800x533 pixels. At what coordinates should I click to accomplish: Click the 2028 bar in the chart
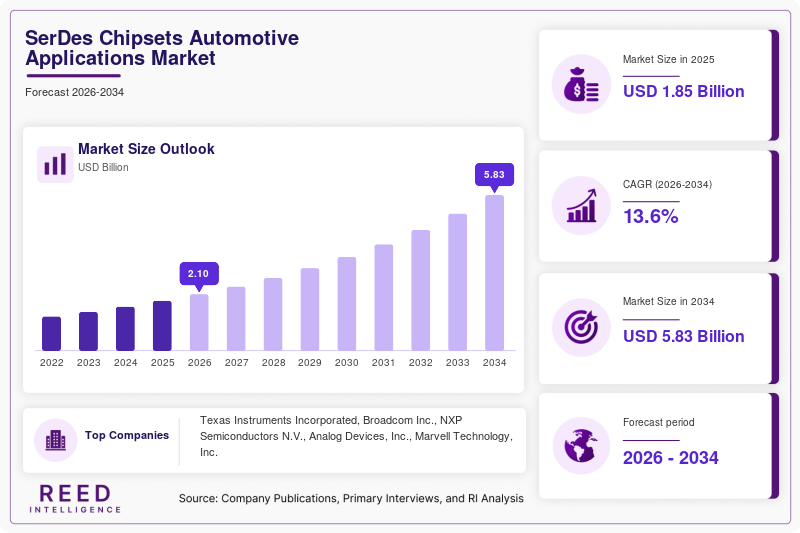(x=273, y=314)
